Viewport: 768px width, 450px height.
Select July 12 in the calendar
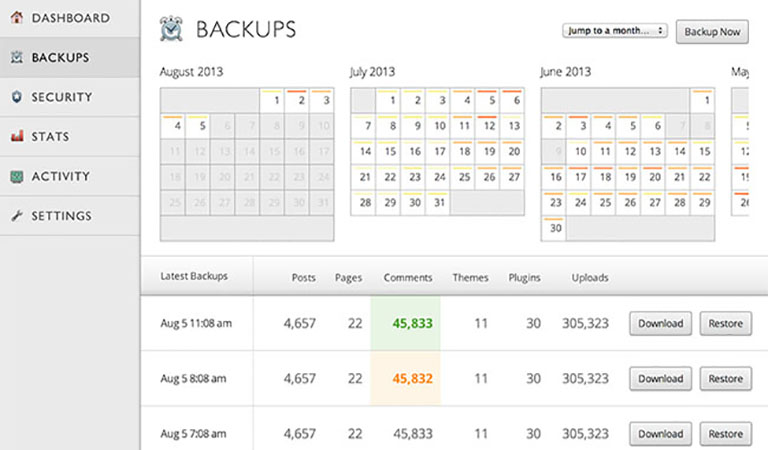[x=487, y=126]
